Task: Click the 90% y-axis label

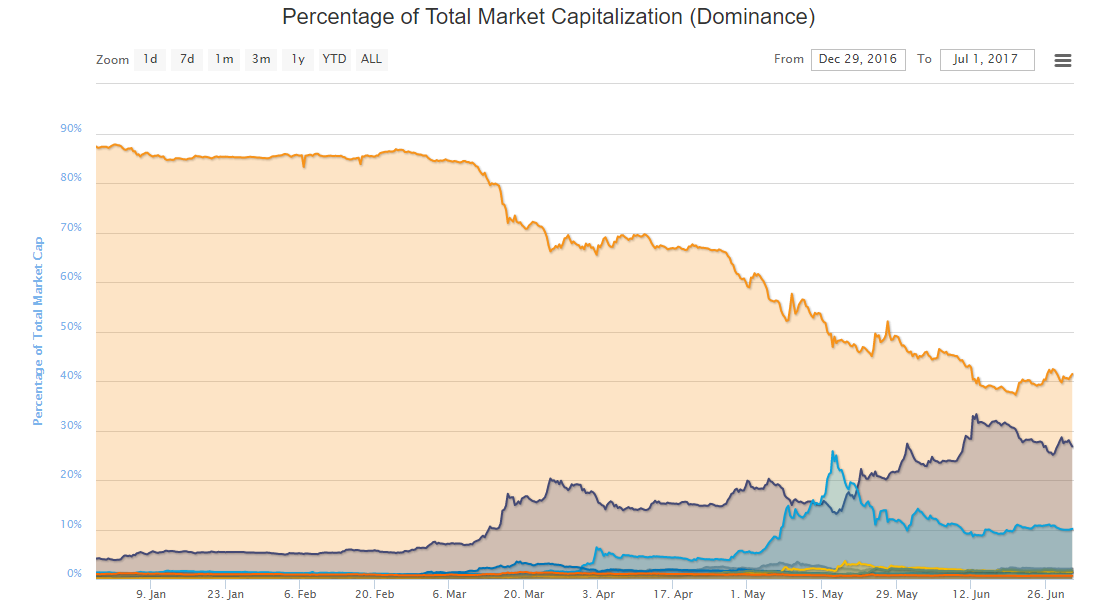Action: tap(72, 129)
